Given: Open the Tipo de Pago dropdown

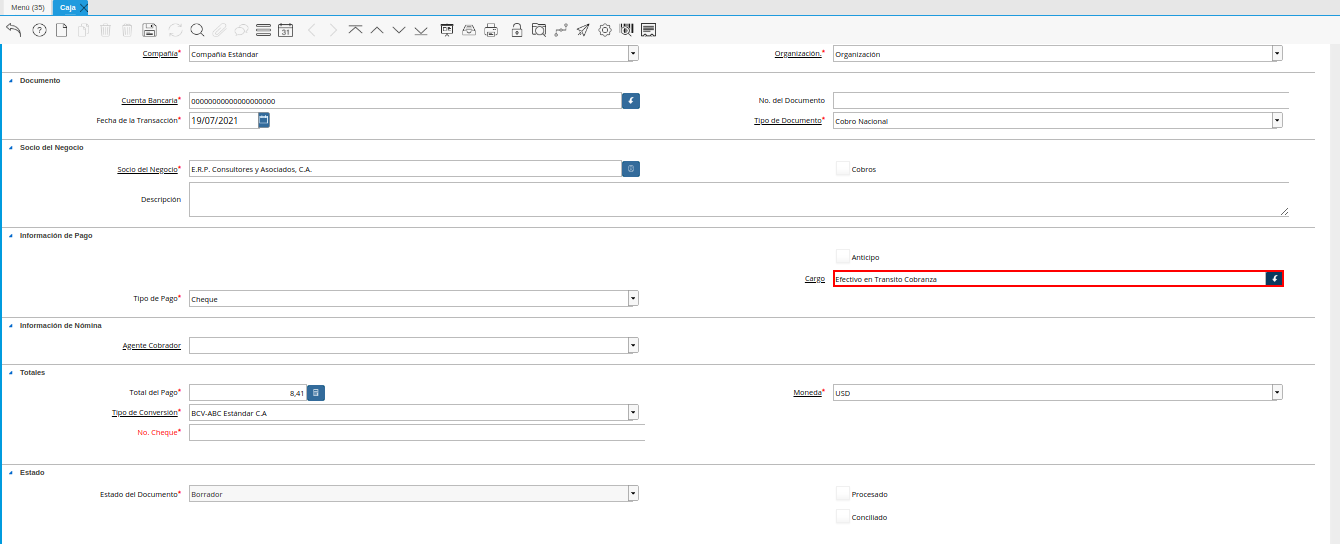Looking at the screenshot, I should (x=633, y=298).
